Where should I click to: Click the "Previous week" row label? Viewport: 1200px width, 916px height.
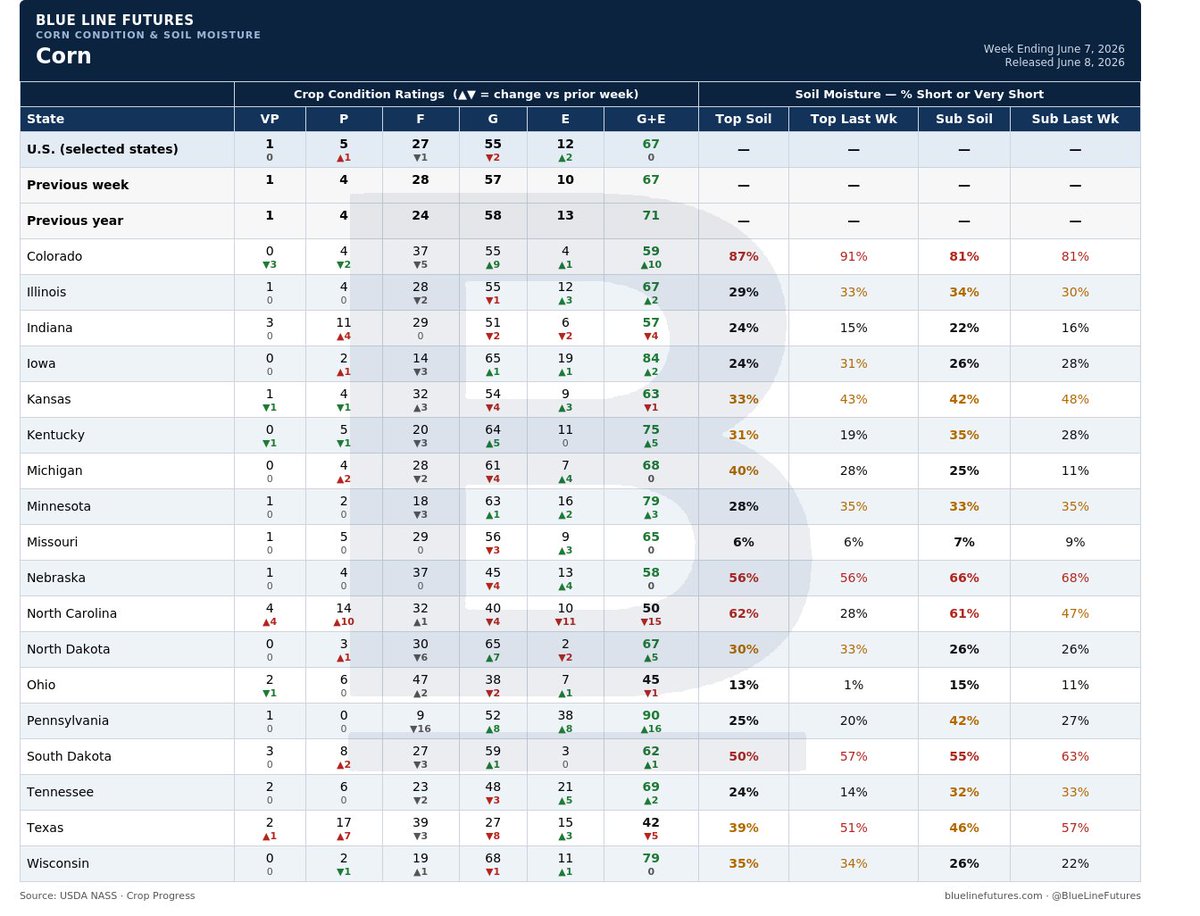(78, 185)
